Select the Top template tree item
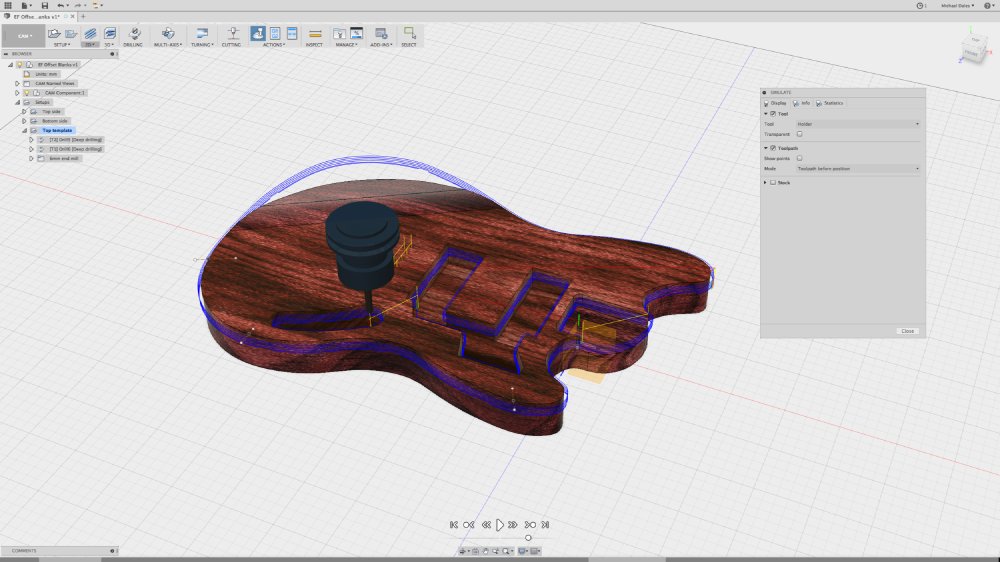 tap(57, 130)
